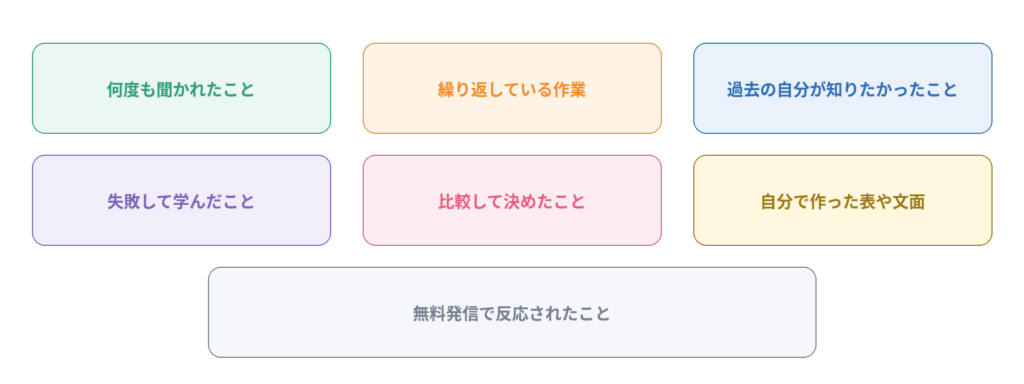Screen dimensions: 1024x384
Task: Click the 無料発信で反応されたこと text label
Action: (512, 313)
